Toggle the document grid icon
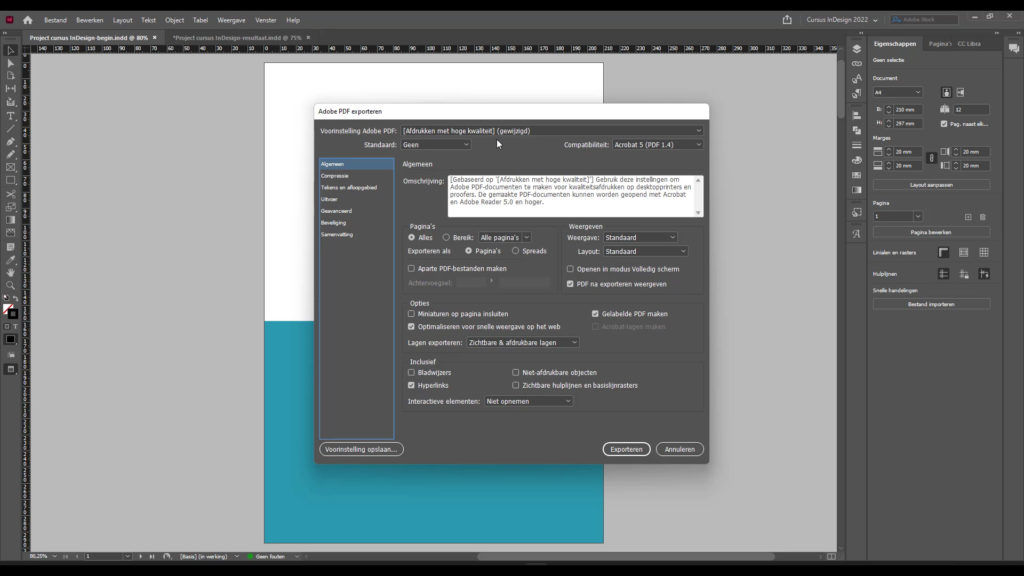 pos(984,253)
